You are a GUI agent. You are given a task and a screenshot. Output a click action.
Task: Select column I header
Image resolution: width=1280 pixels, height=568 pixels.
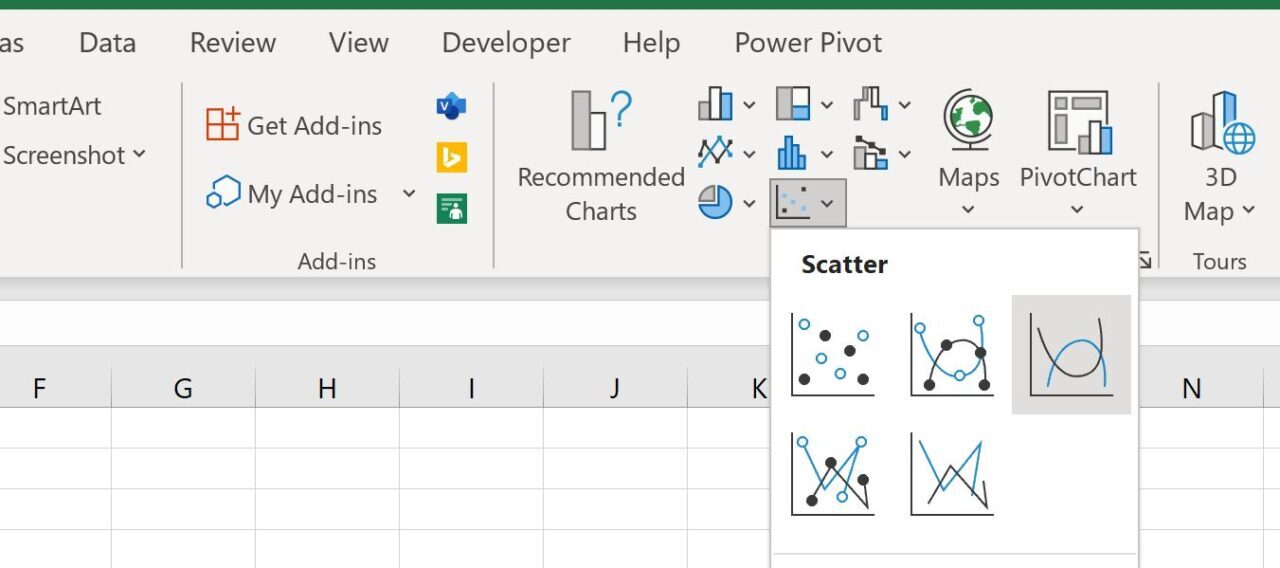pyautogui.click(x=471, y=388)
